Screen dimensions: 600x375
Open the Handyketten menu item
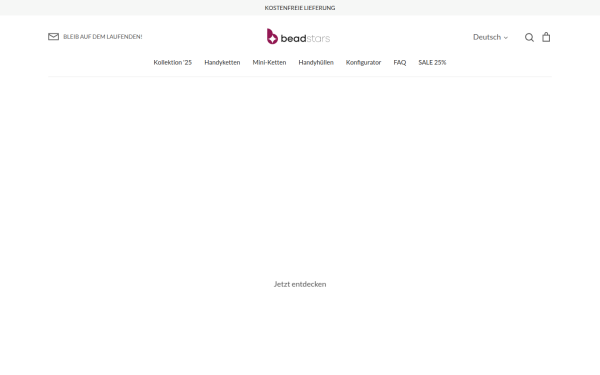tap(222, 62)
